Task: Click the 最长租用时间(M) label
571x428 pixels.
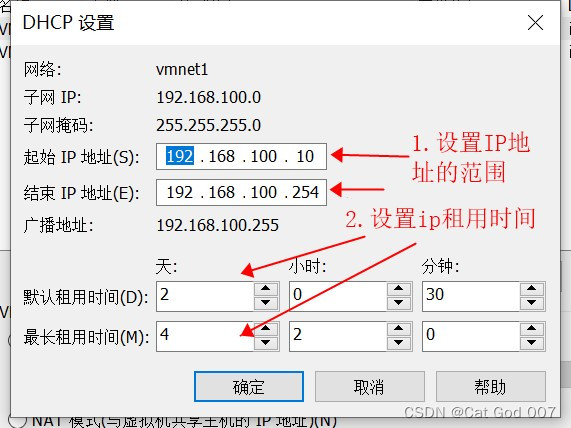Action: [x=86, y=337]
